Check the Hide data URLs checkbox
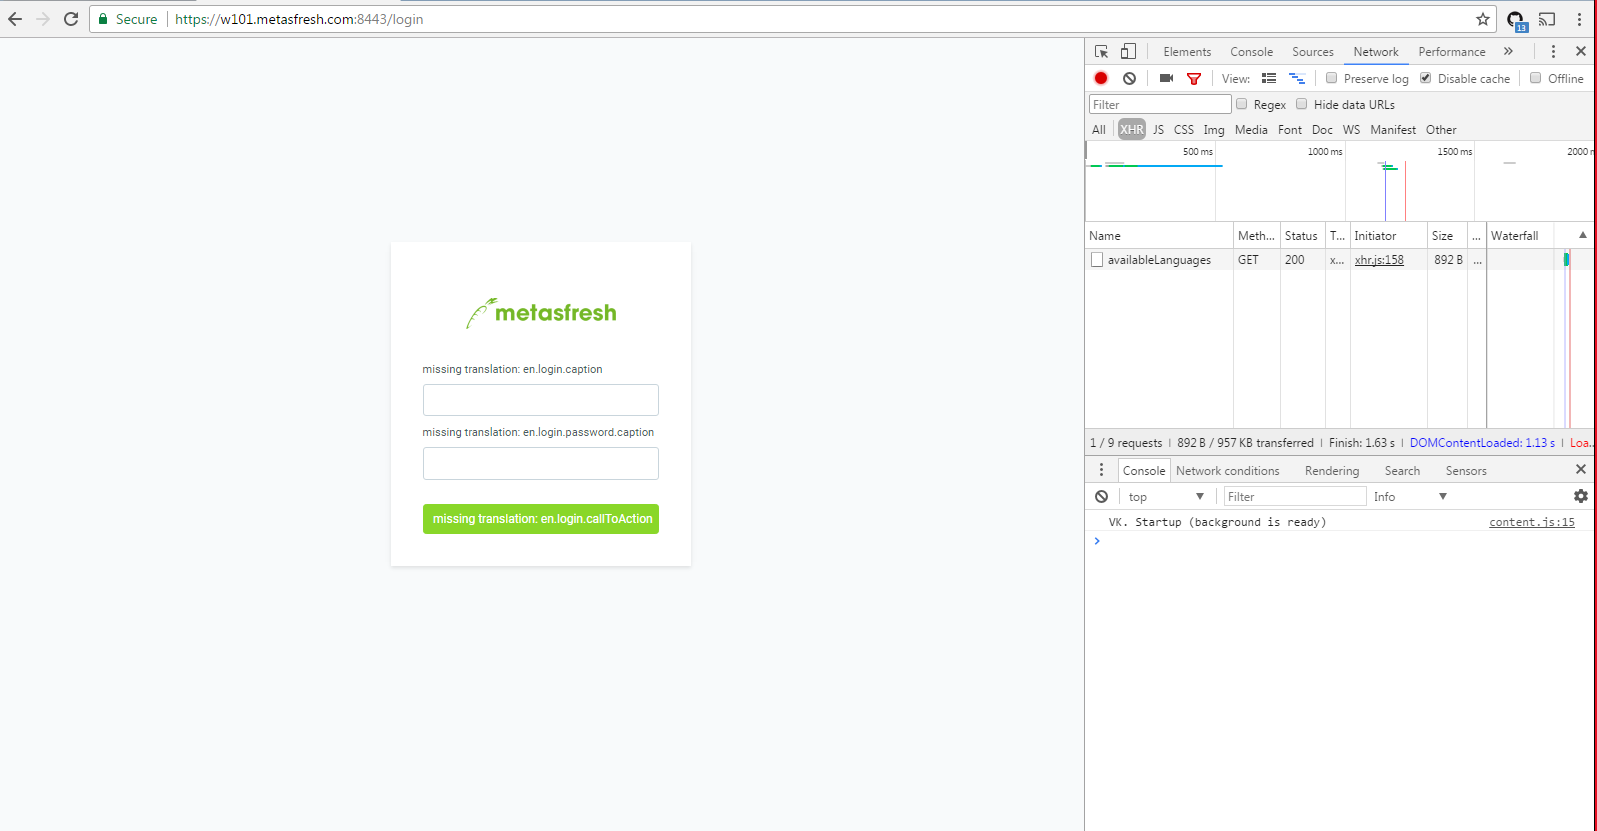The width and height of the screenshot is (1597, 831). pos(1301,104)
